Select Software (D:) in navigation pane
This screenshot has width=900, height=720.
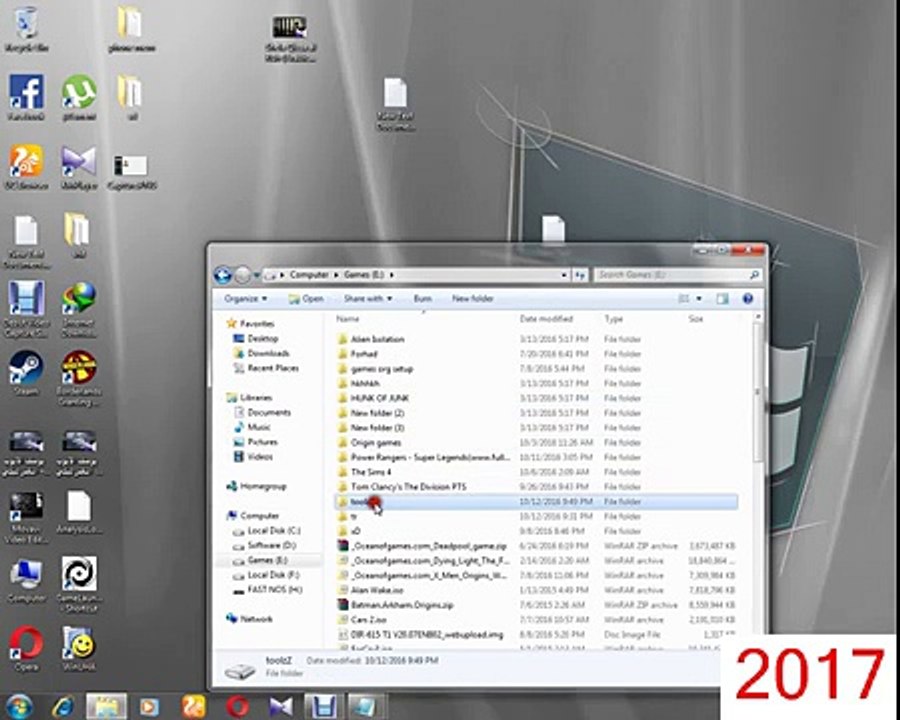[x=265, y=545]
